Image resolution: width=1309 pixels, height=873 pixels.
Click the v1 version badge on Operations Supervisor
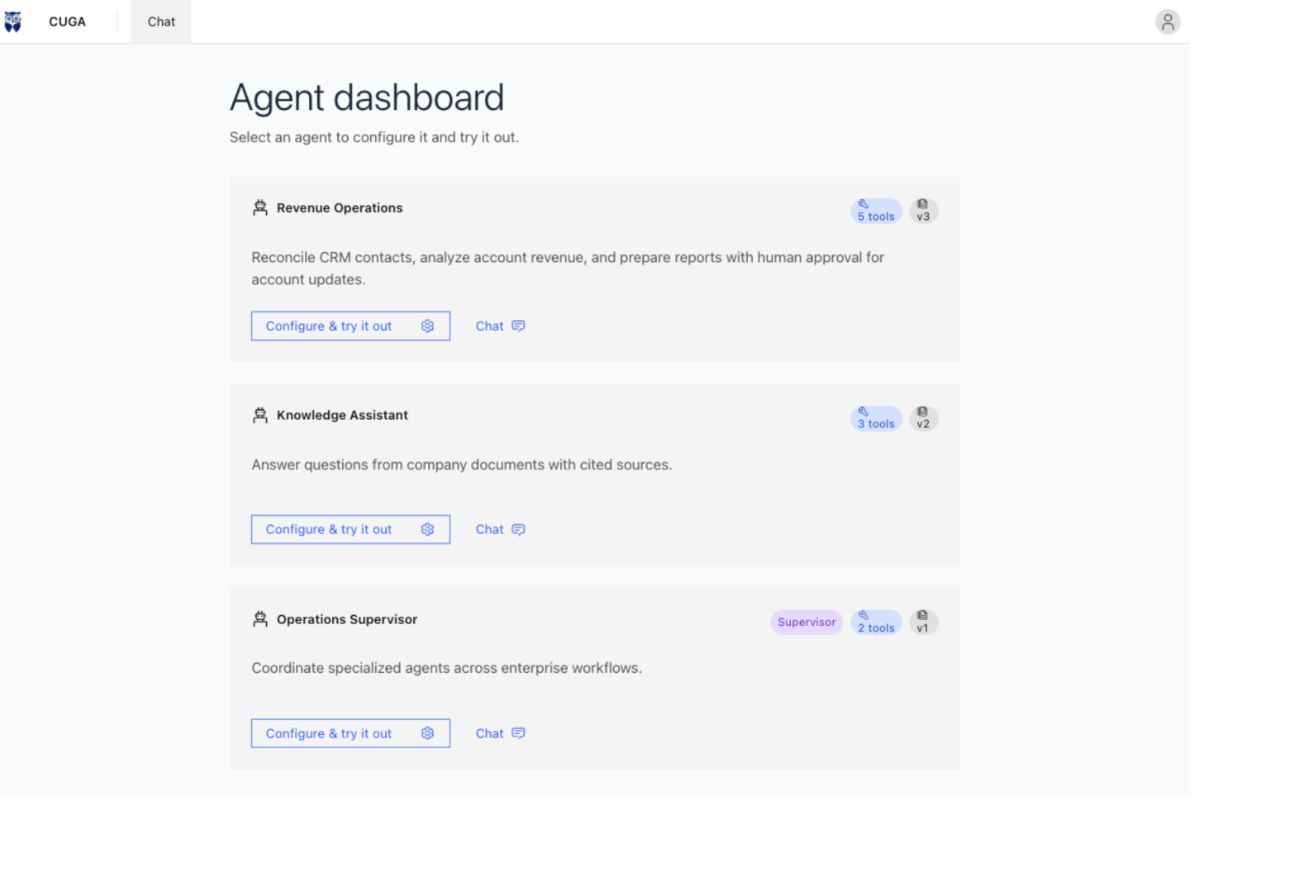tap(923, 622)
